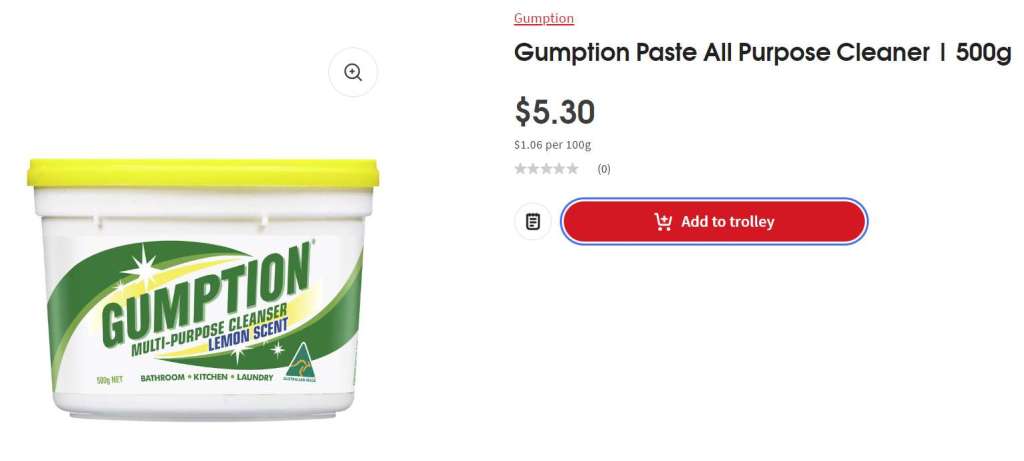
Task: Select the fourth rating star
Action: [x=559, y=169]
